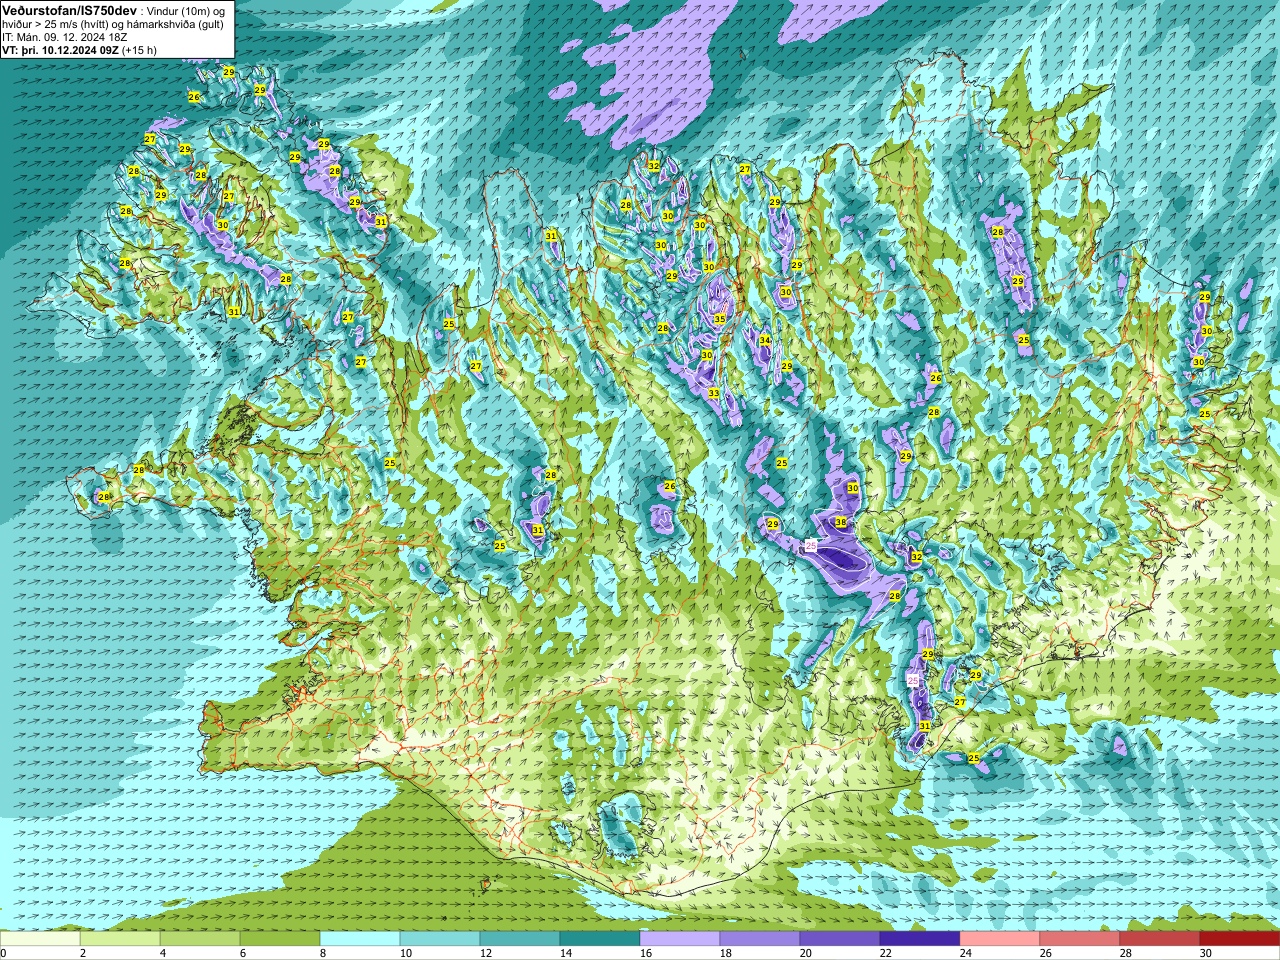Click the 24–26 m/s pink legend swatch
Screen dimensions: 1280x960
[x=1000, y=939]
